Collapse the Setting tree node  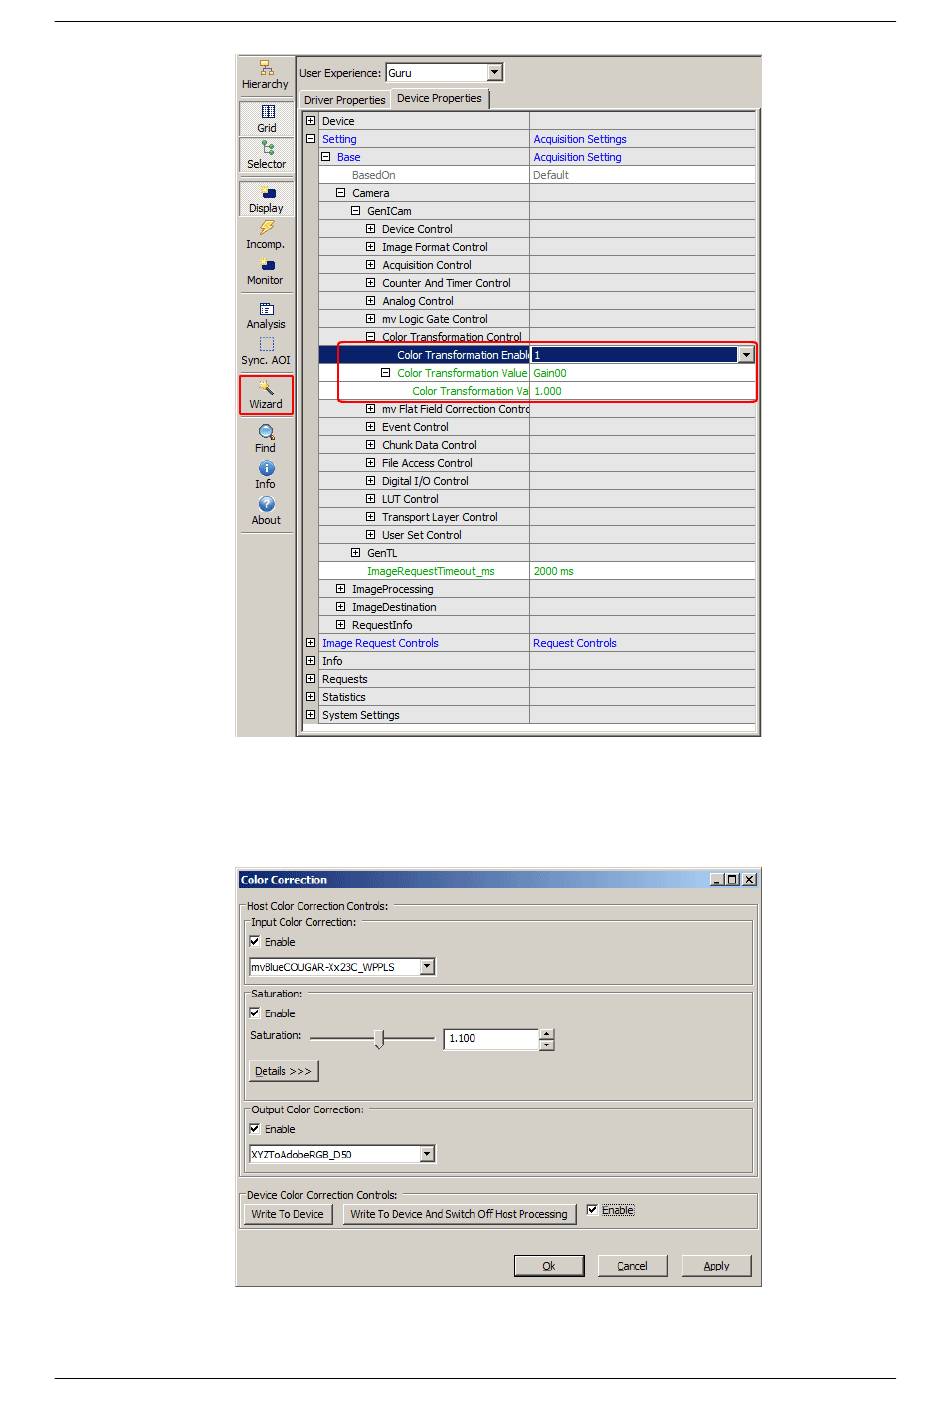(310, 139)
